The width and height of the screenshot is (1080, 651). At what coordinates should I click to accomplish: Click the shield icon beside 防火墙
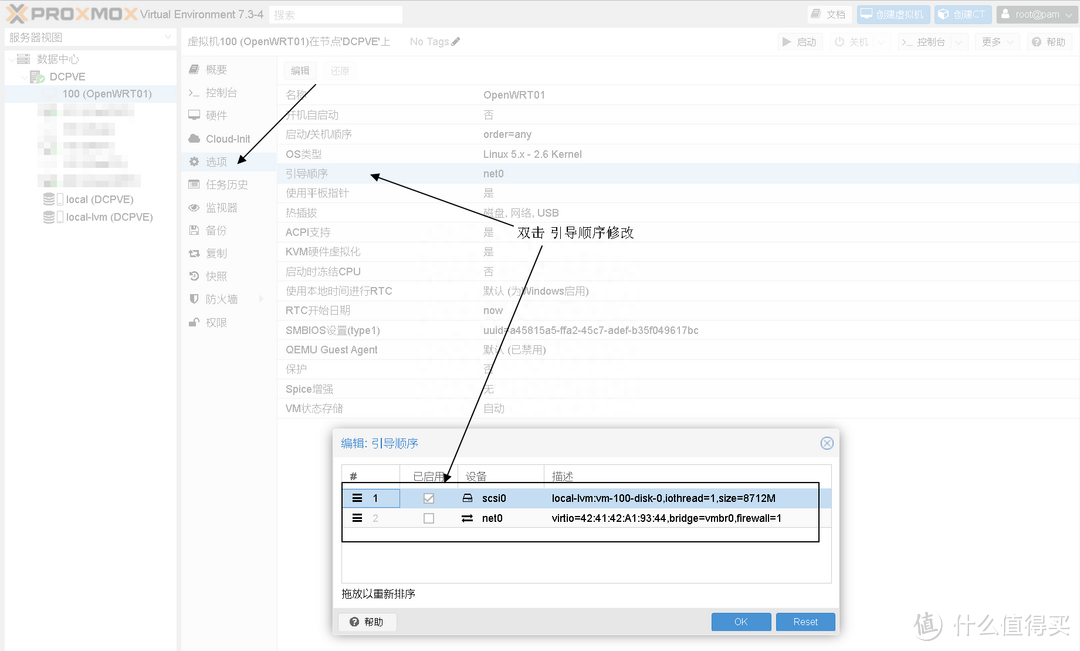point(194,299)
